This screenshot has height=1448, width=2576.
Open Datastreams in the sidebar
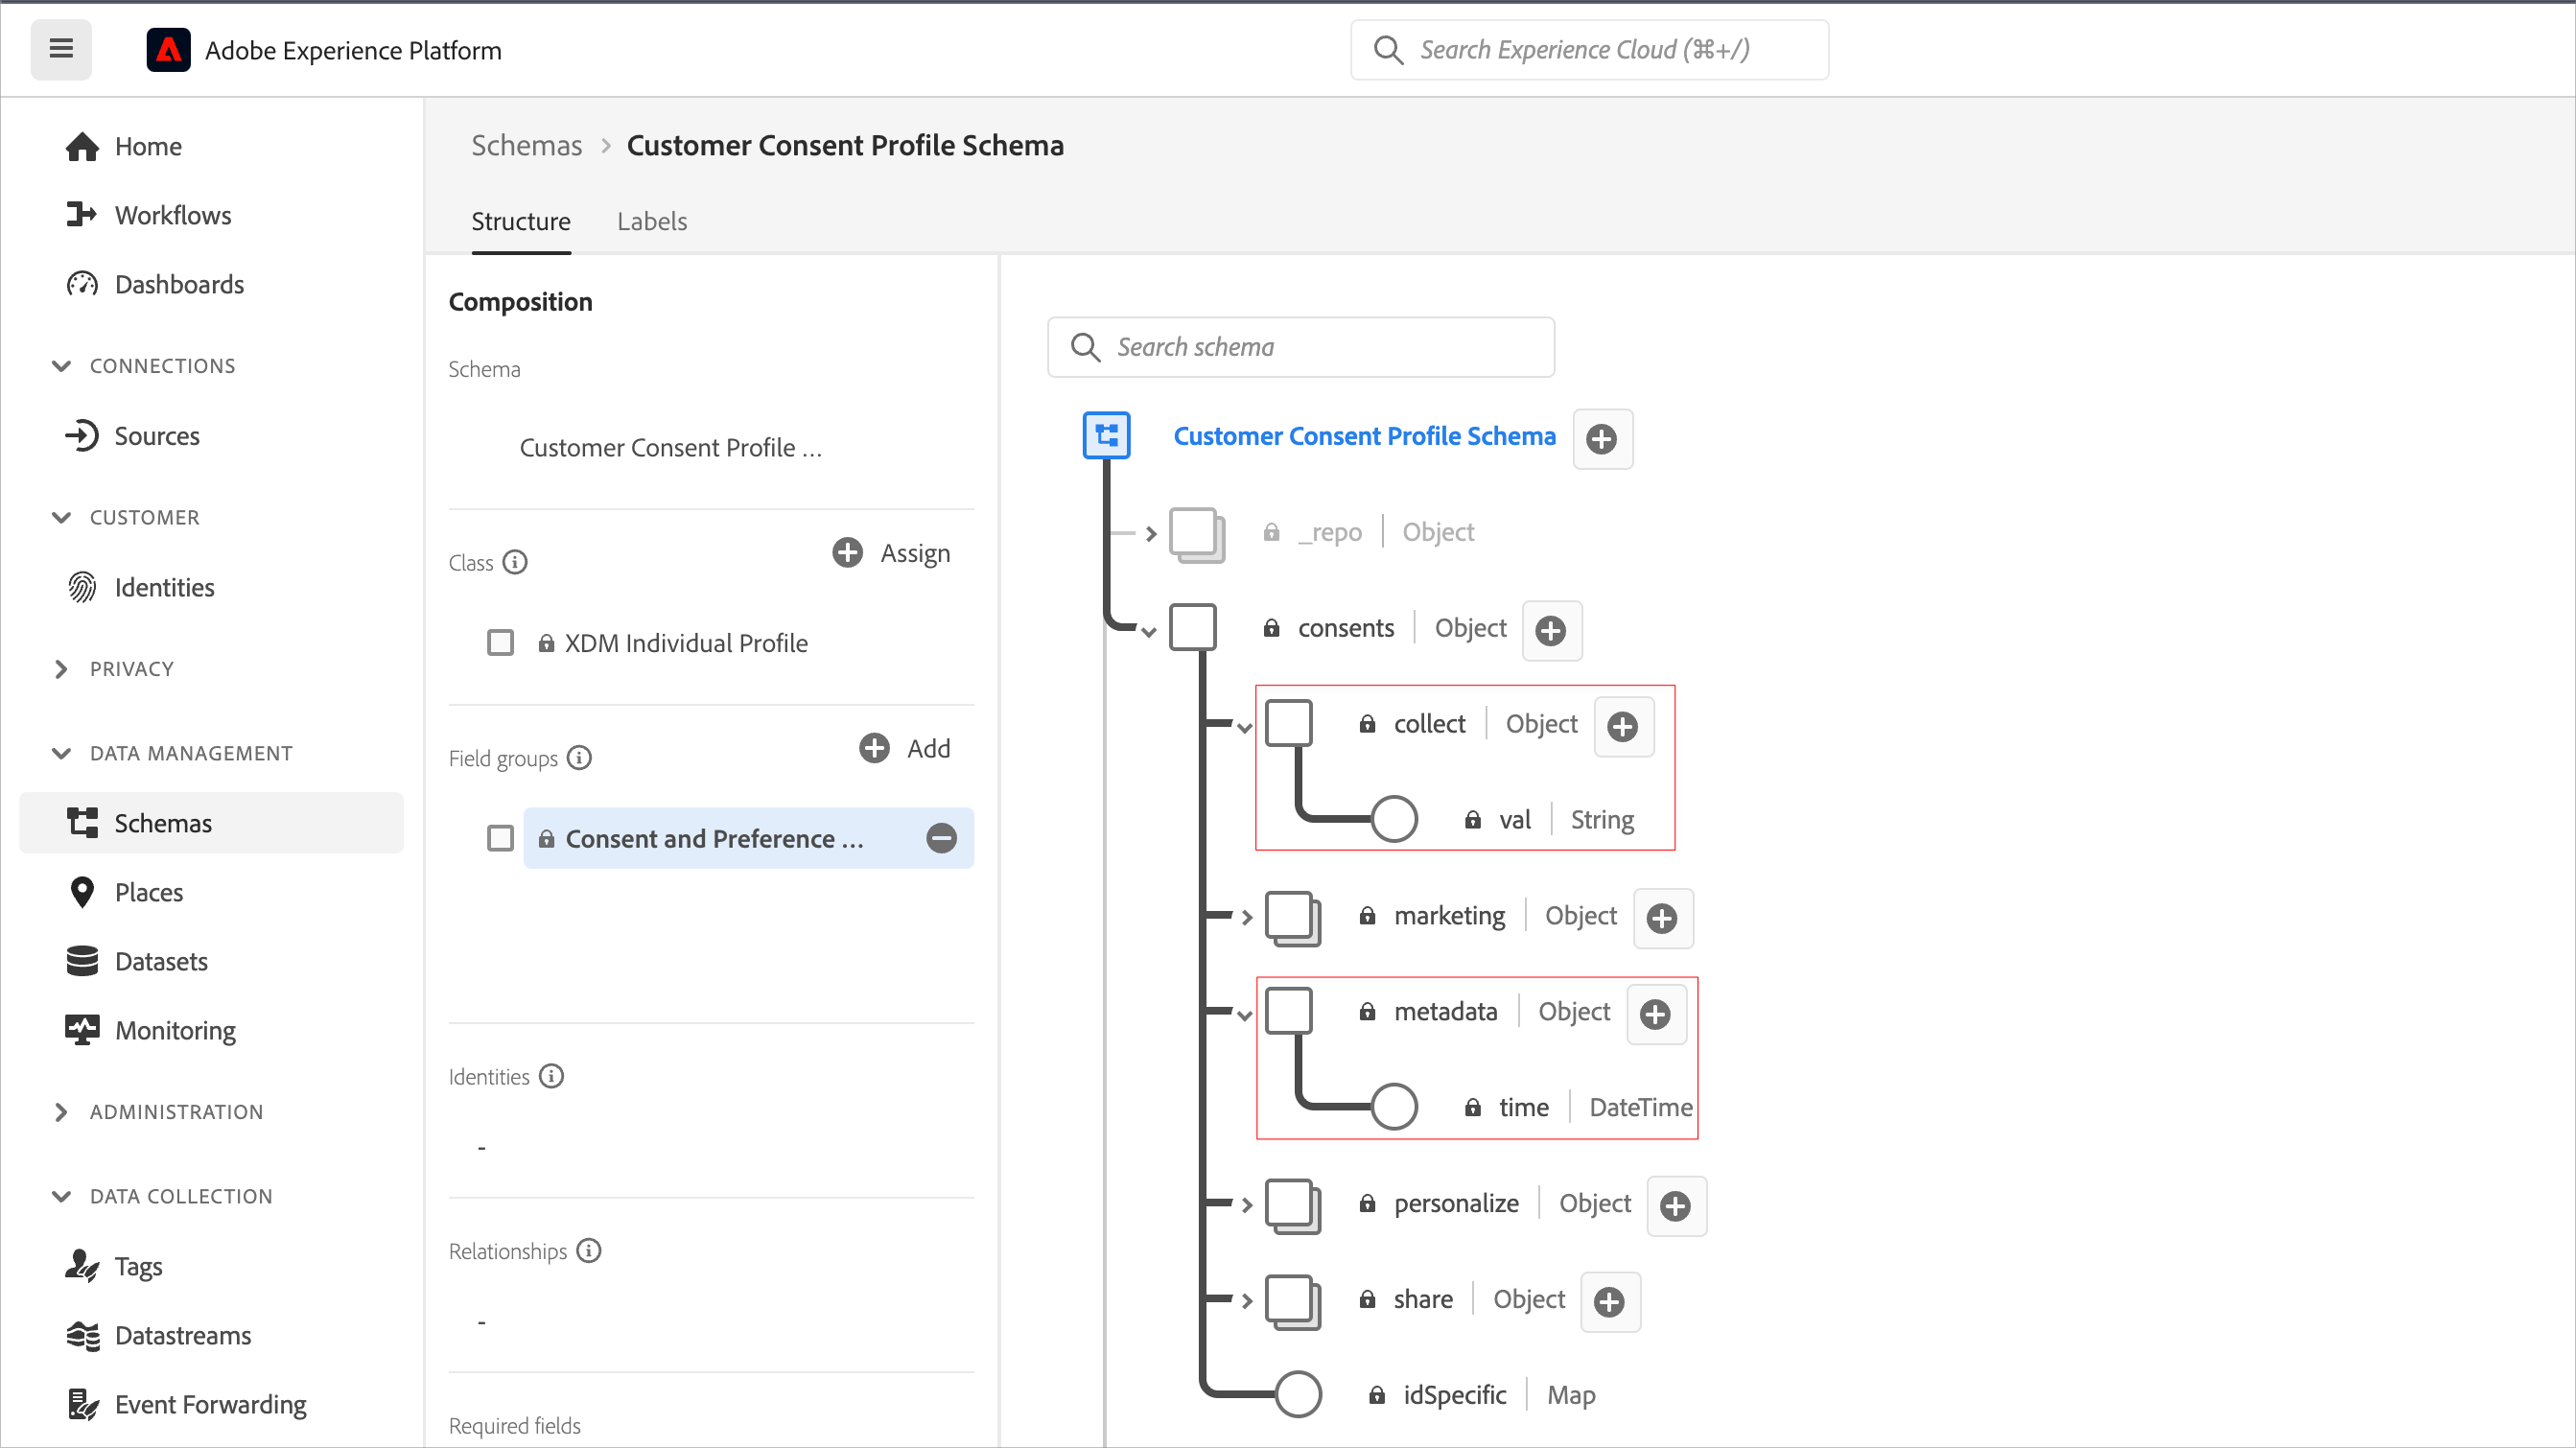point(183,1335)
